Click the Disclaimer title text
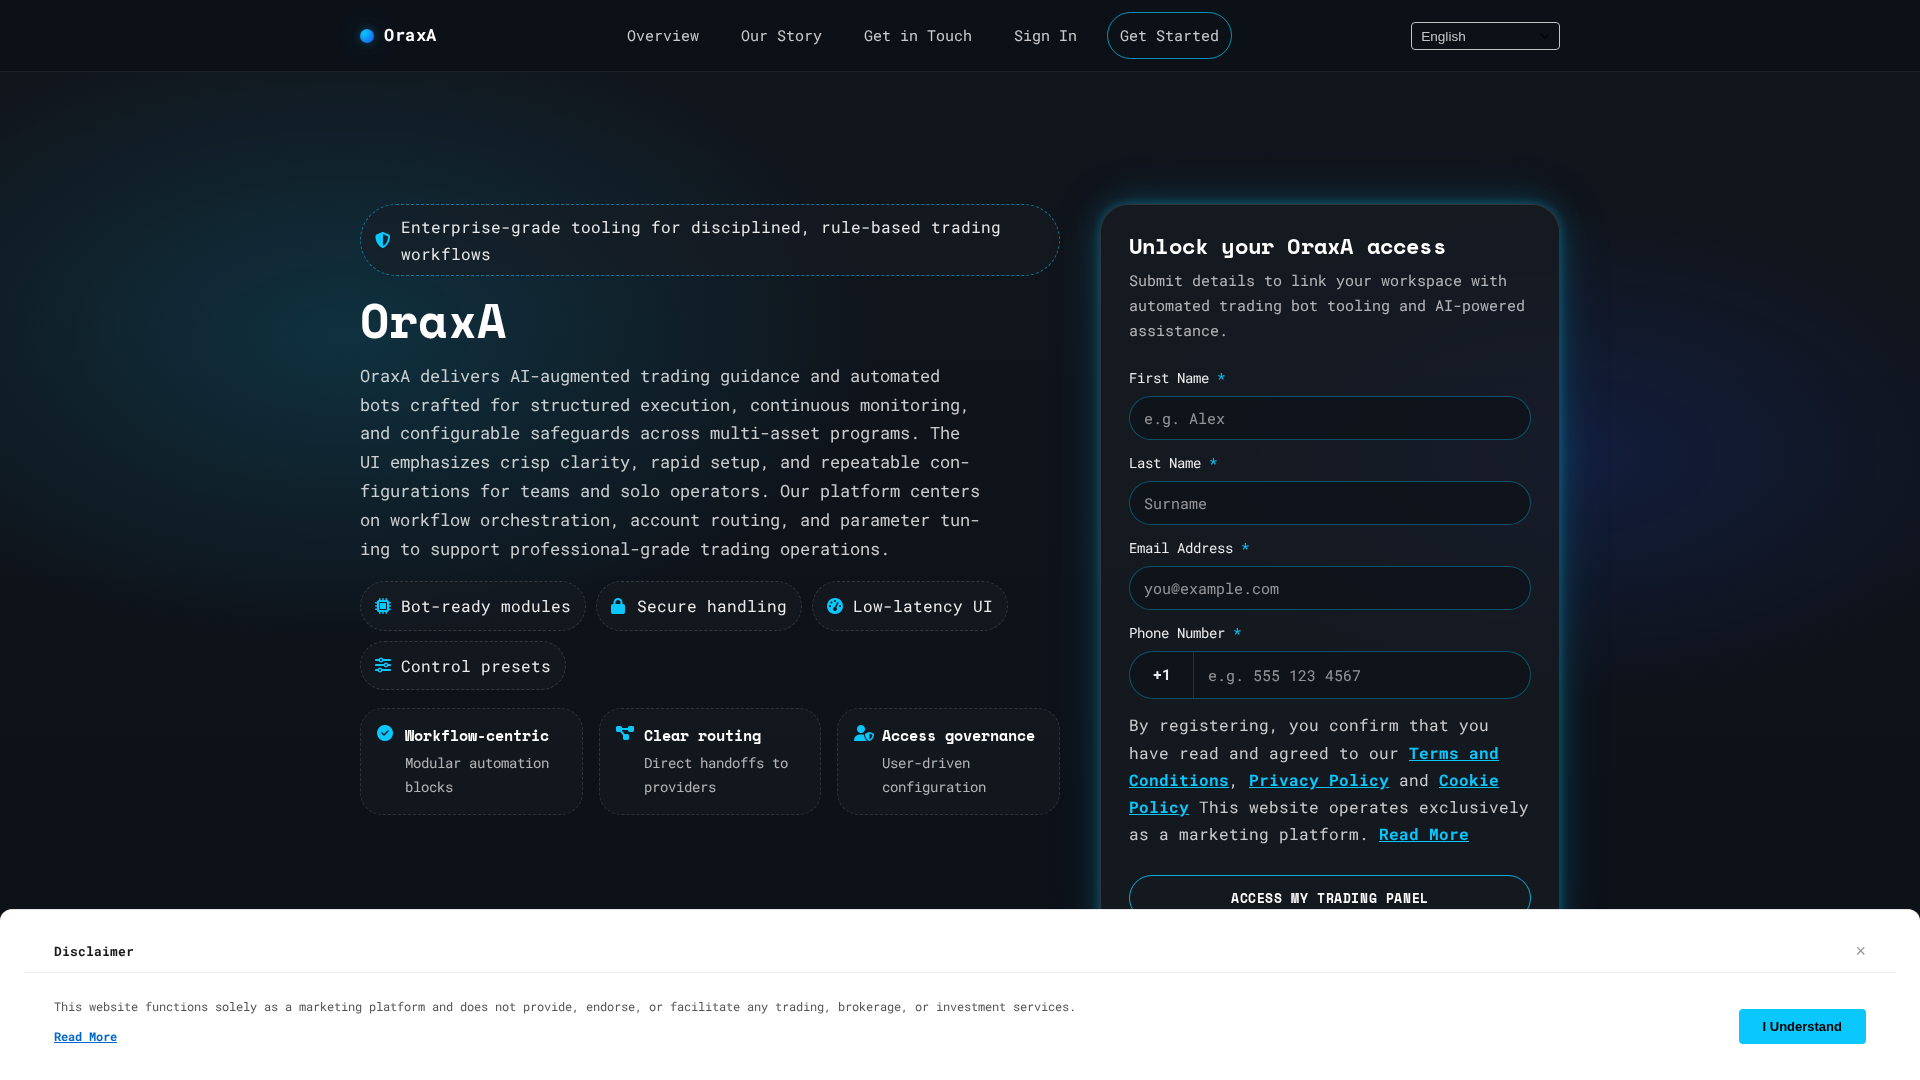Image resolution: width=1920 pixels, height=1080 pixels. pos(94,951)
